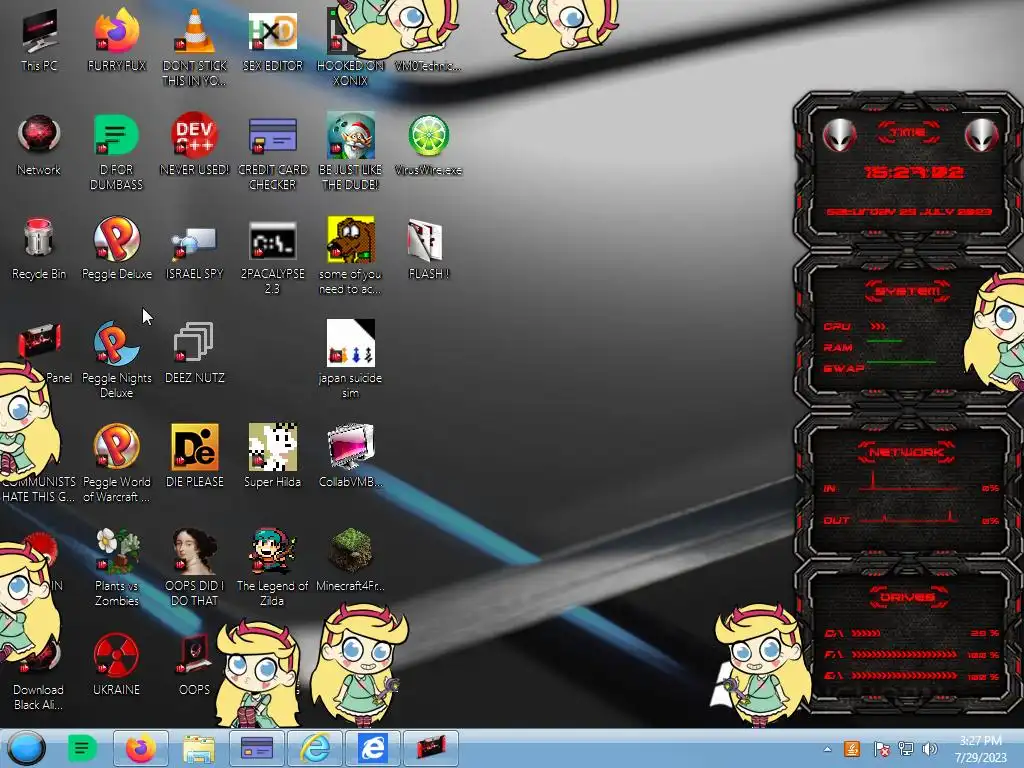Click the digital clock readout in Time widget
The height and width of the screenshot is (768, 1024).
coord(913,172)
